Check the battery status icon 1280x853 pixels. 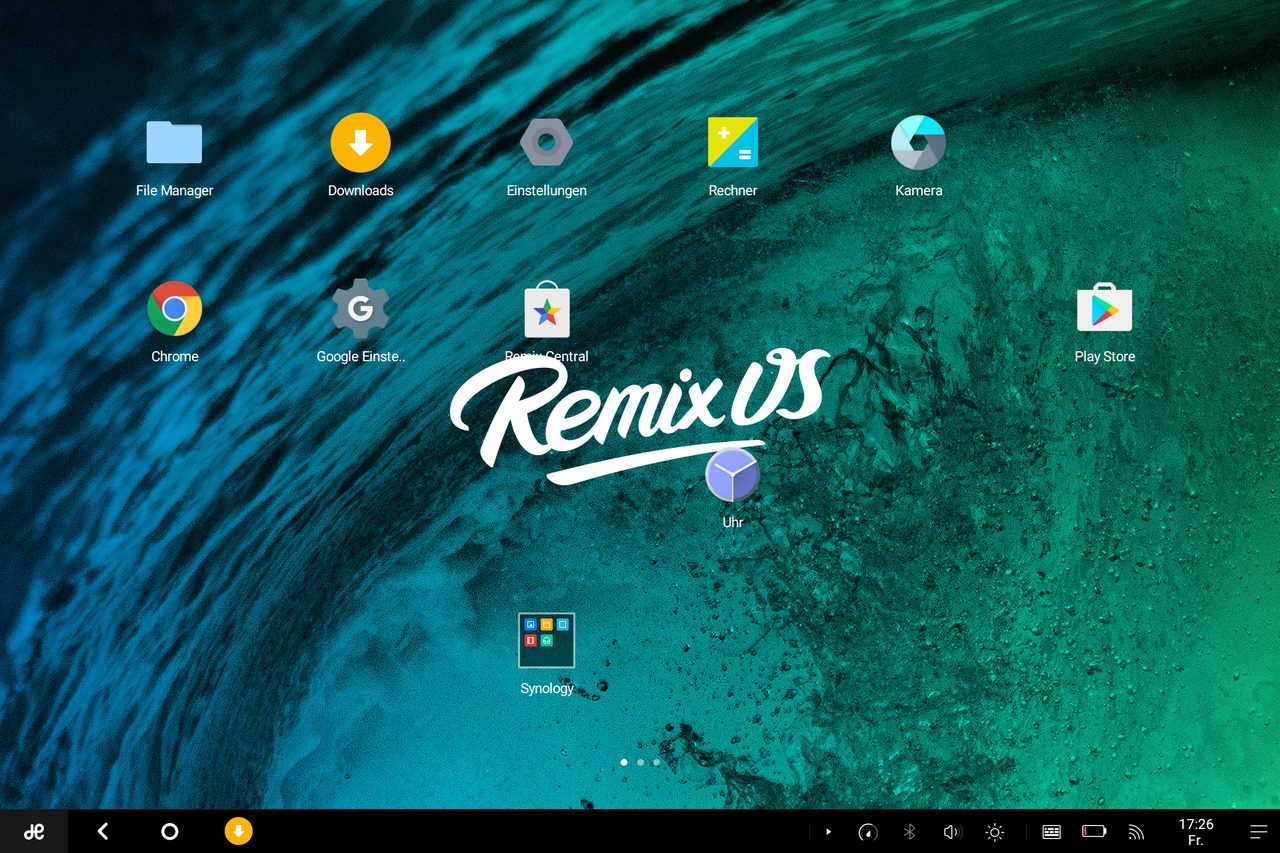(x=1094, y=831)
